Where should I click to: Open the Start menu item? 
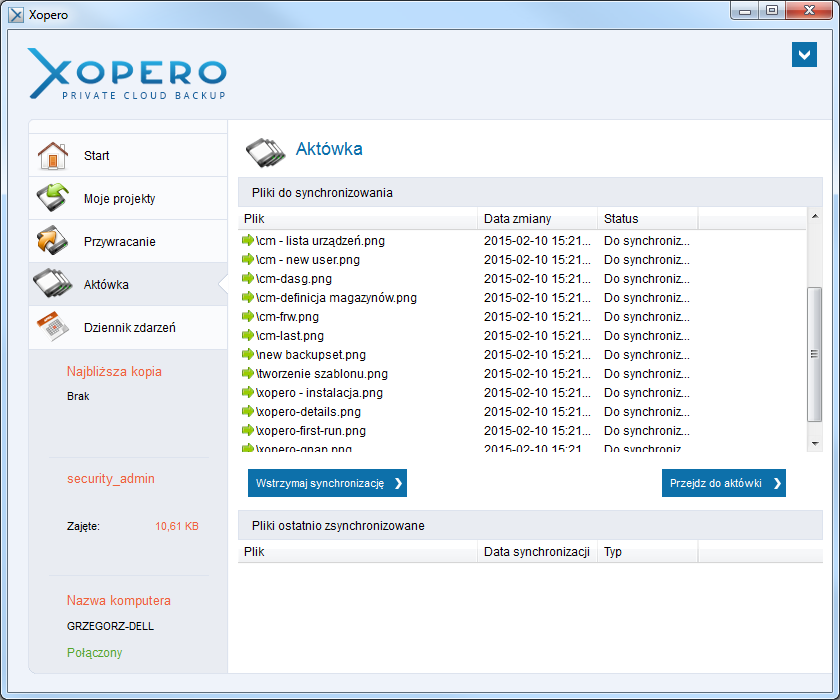click(x=128, y=155)
